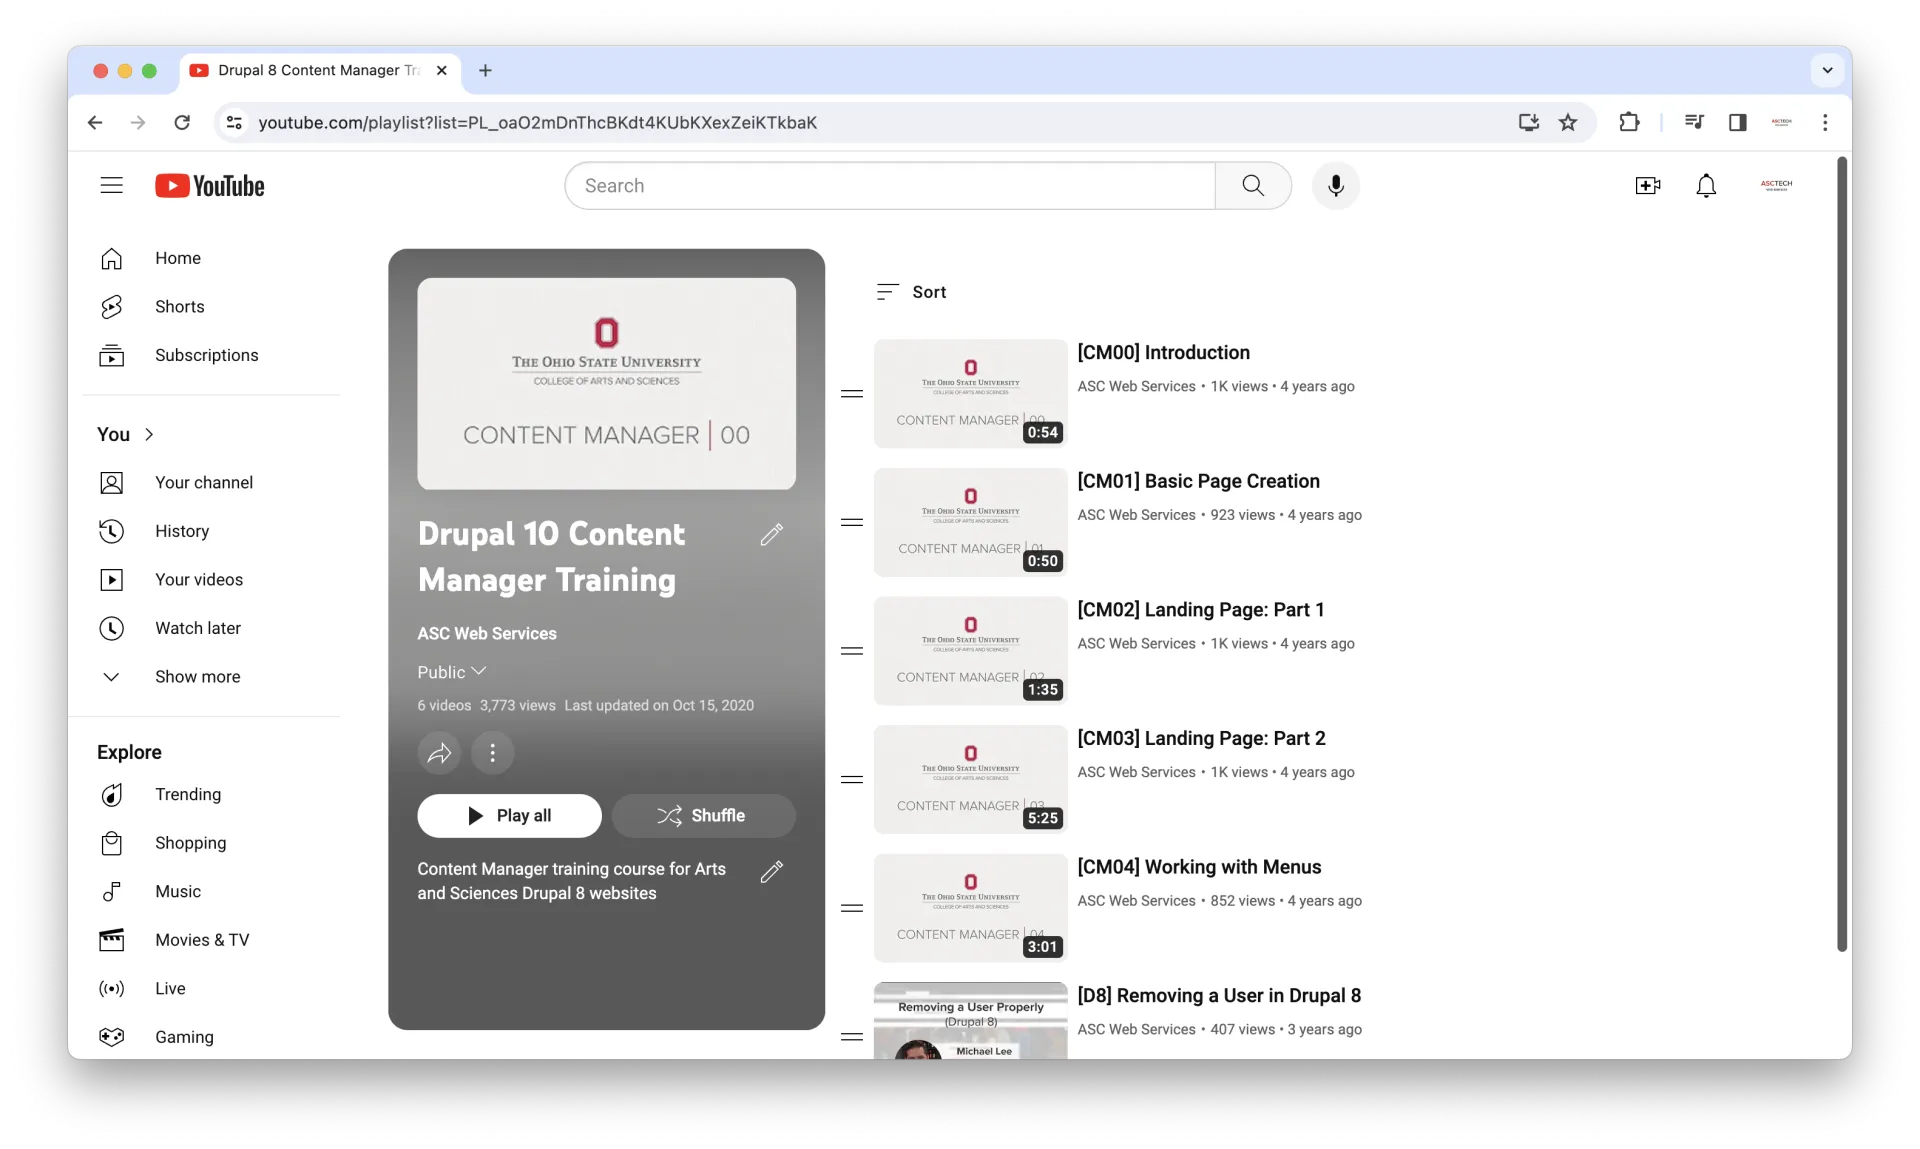Bookmark this page with star icon
Screen dimensions: 1920x1149
1568,122
